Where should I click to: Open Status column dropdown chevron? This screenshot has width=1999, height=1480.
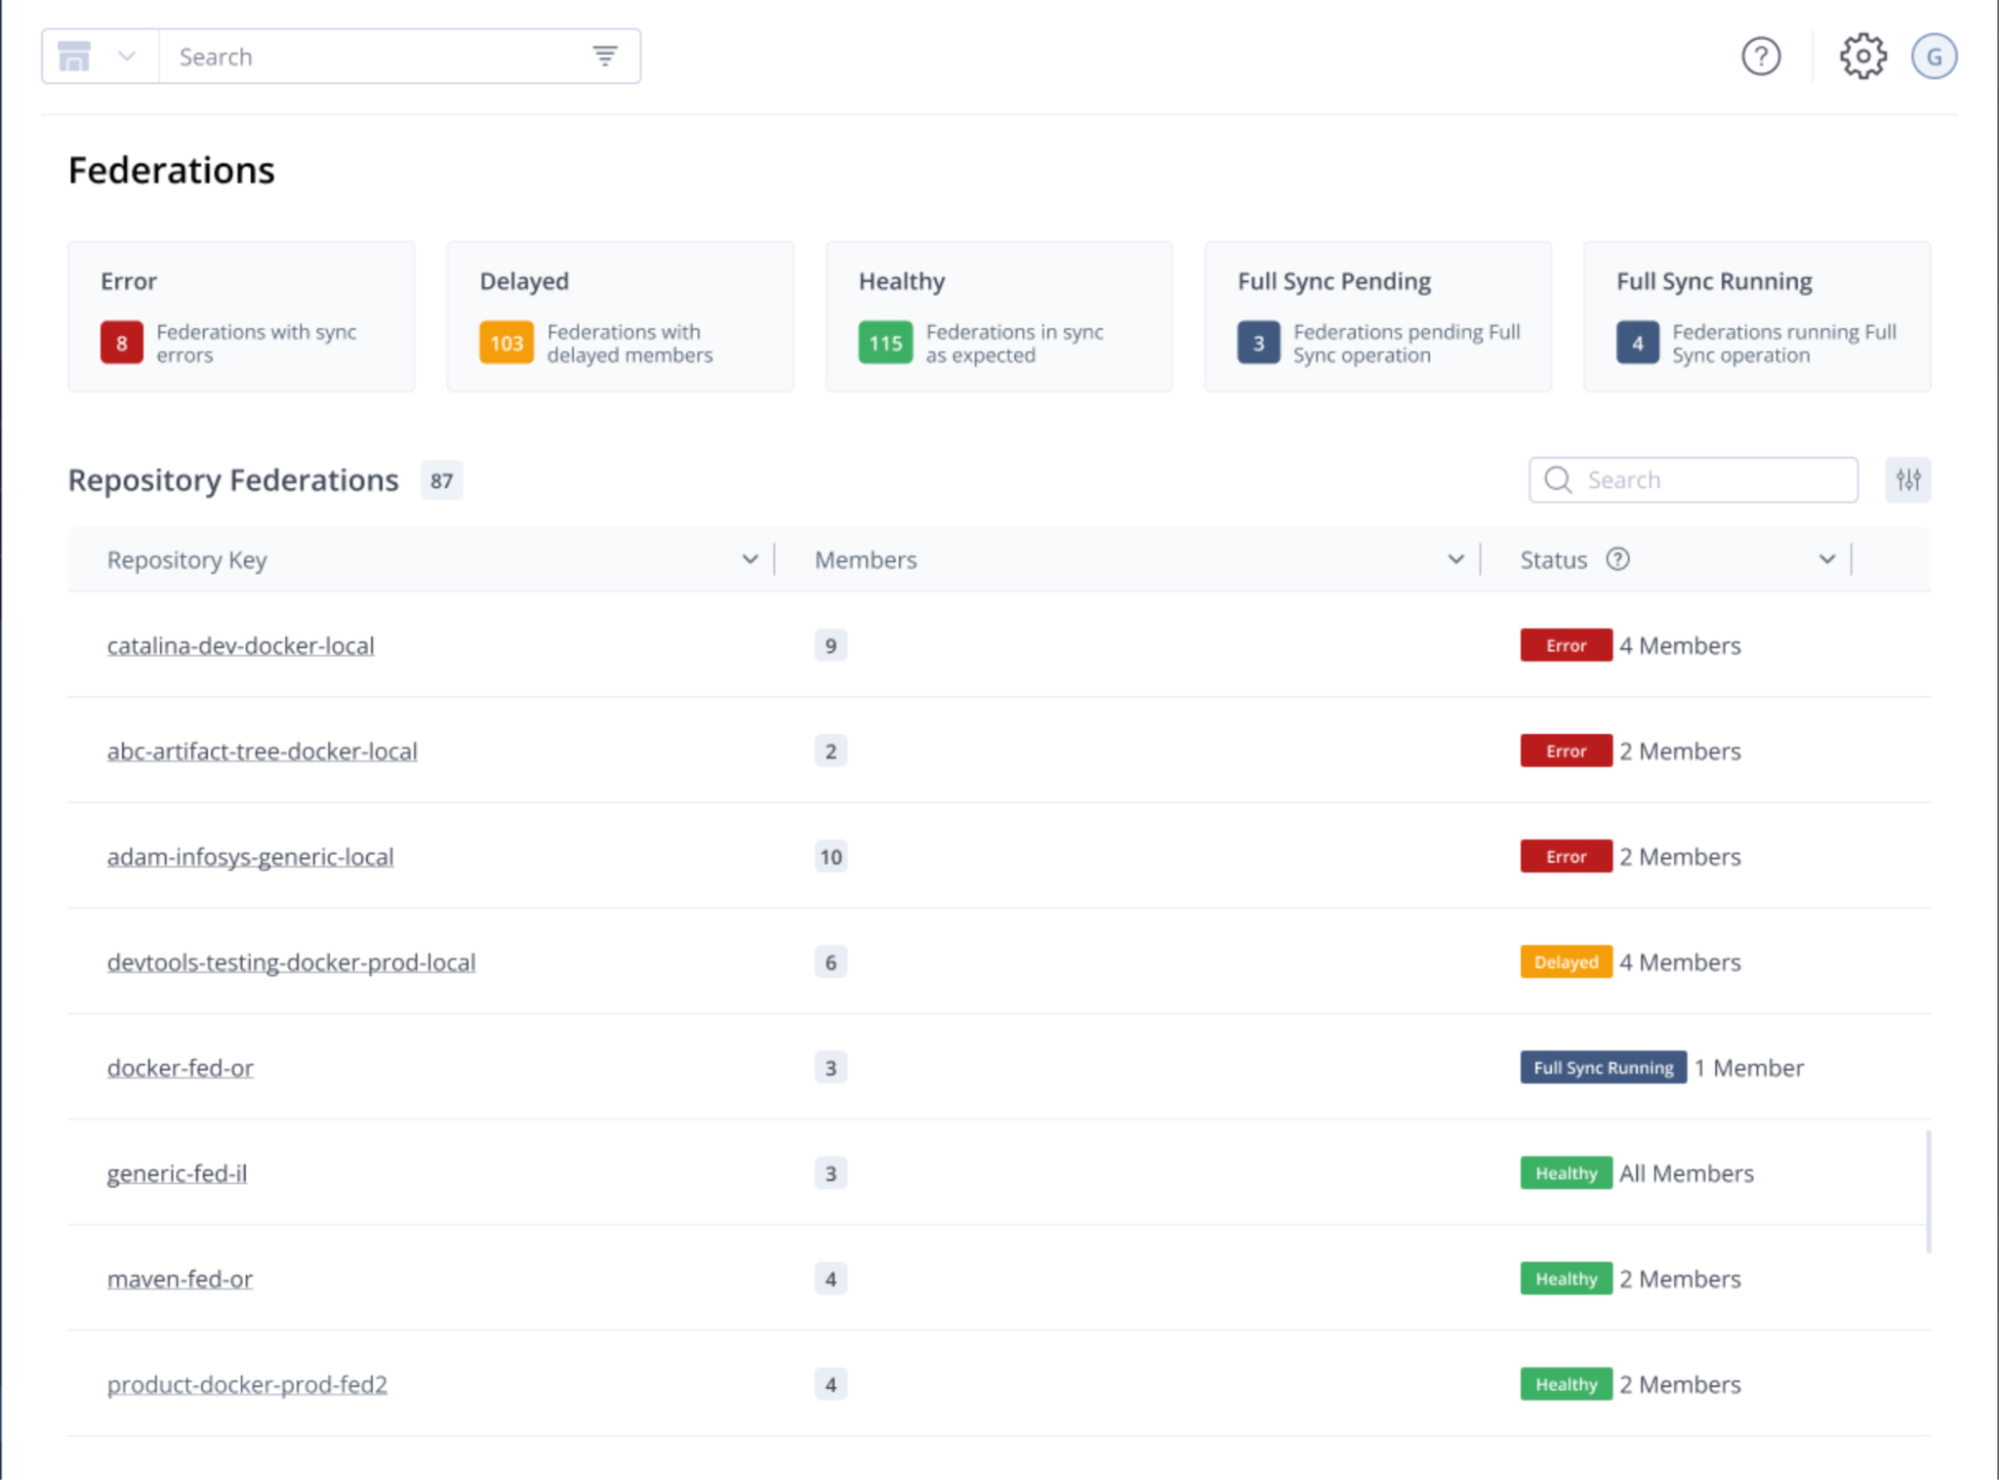coord(1826,559)
